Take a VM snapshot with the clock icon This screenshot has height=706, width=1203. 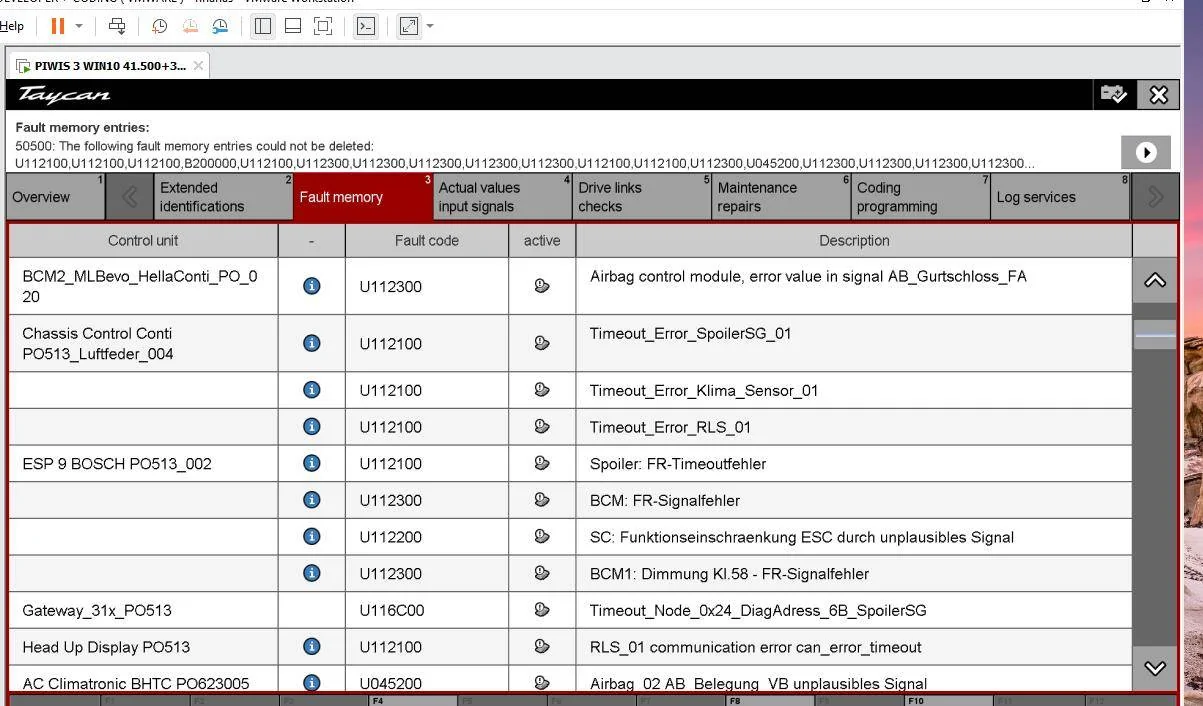pos(159,26)
